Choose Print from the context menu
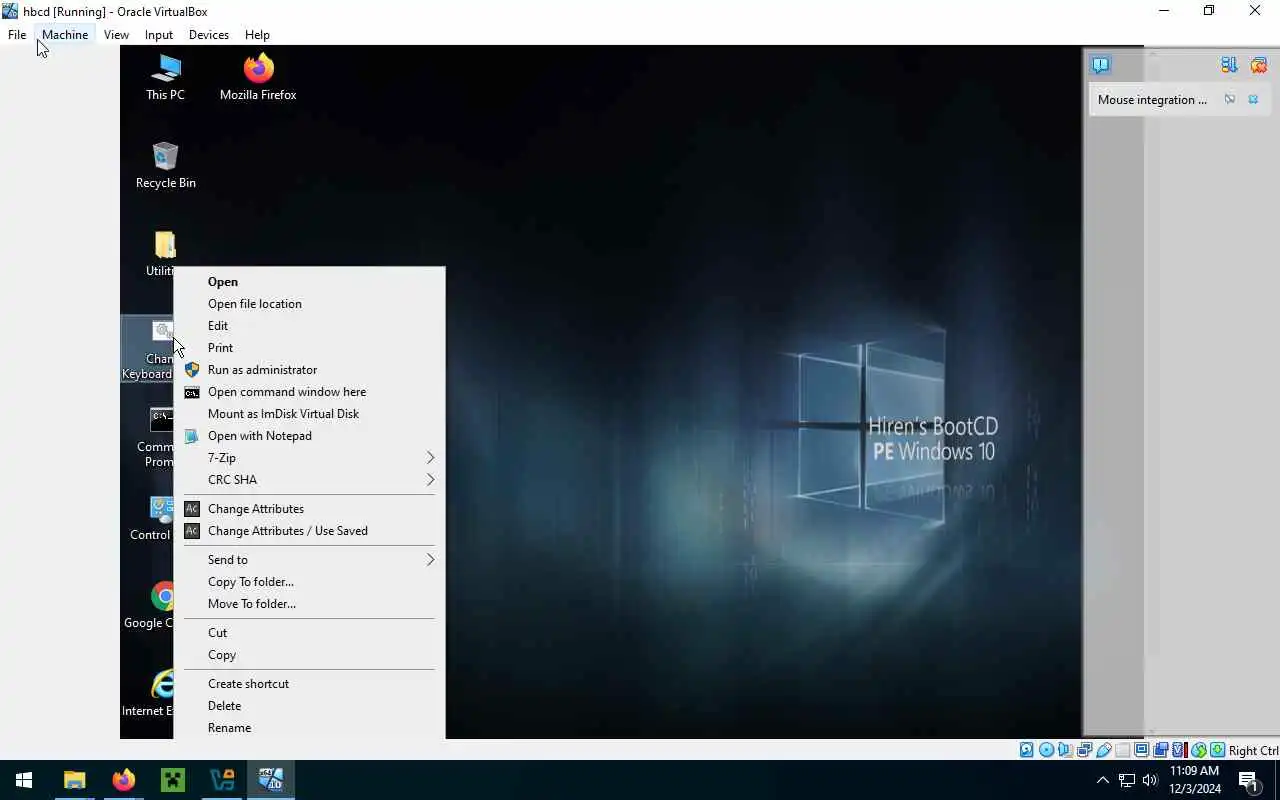The height and width of the screenshot is (800, 1280). 309,348
